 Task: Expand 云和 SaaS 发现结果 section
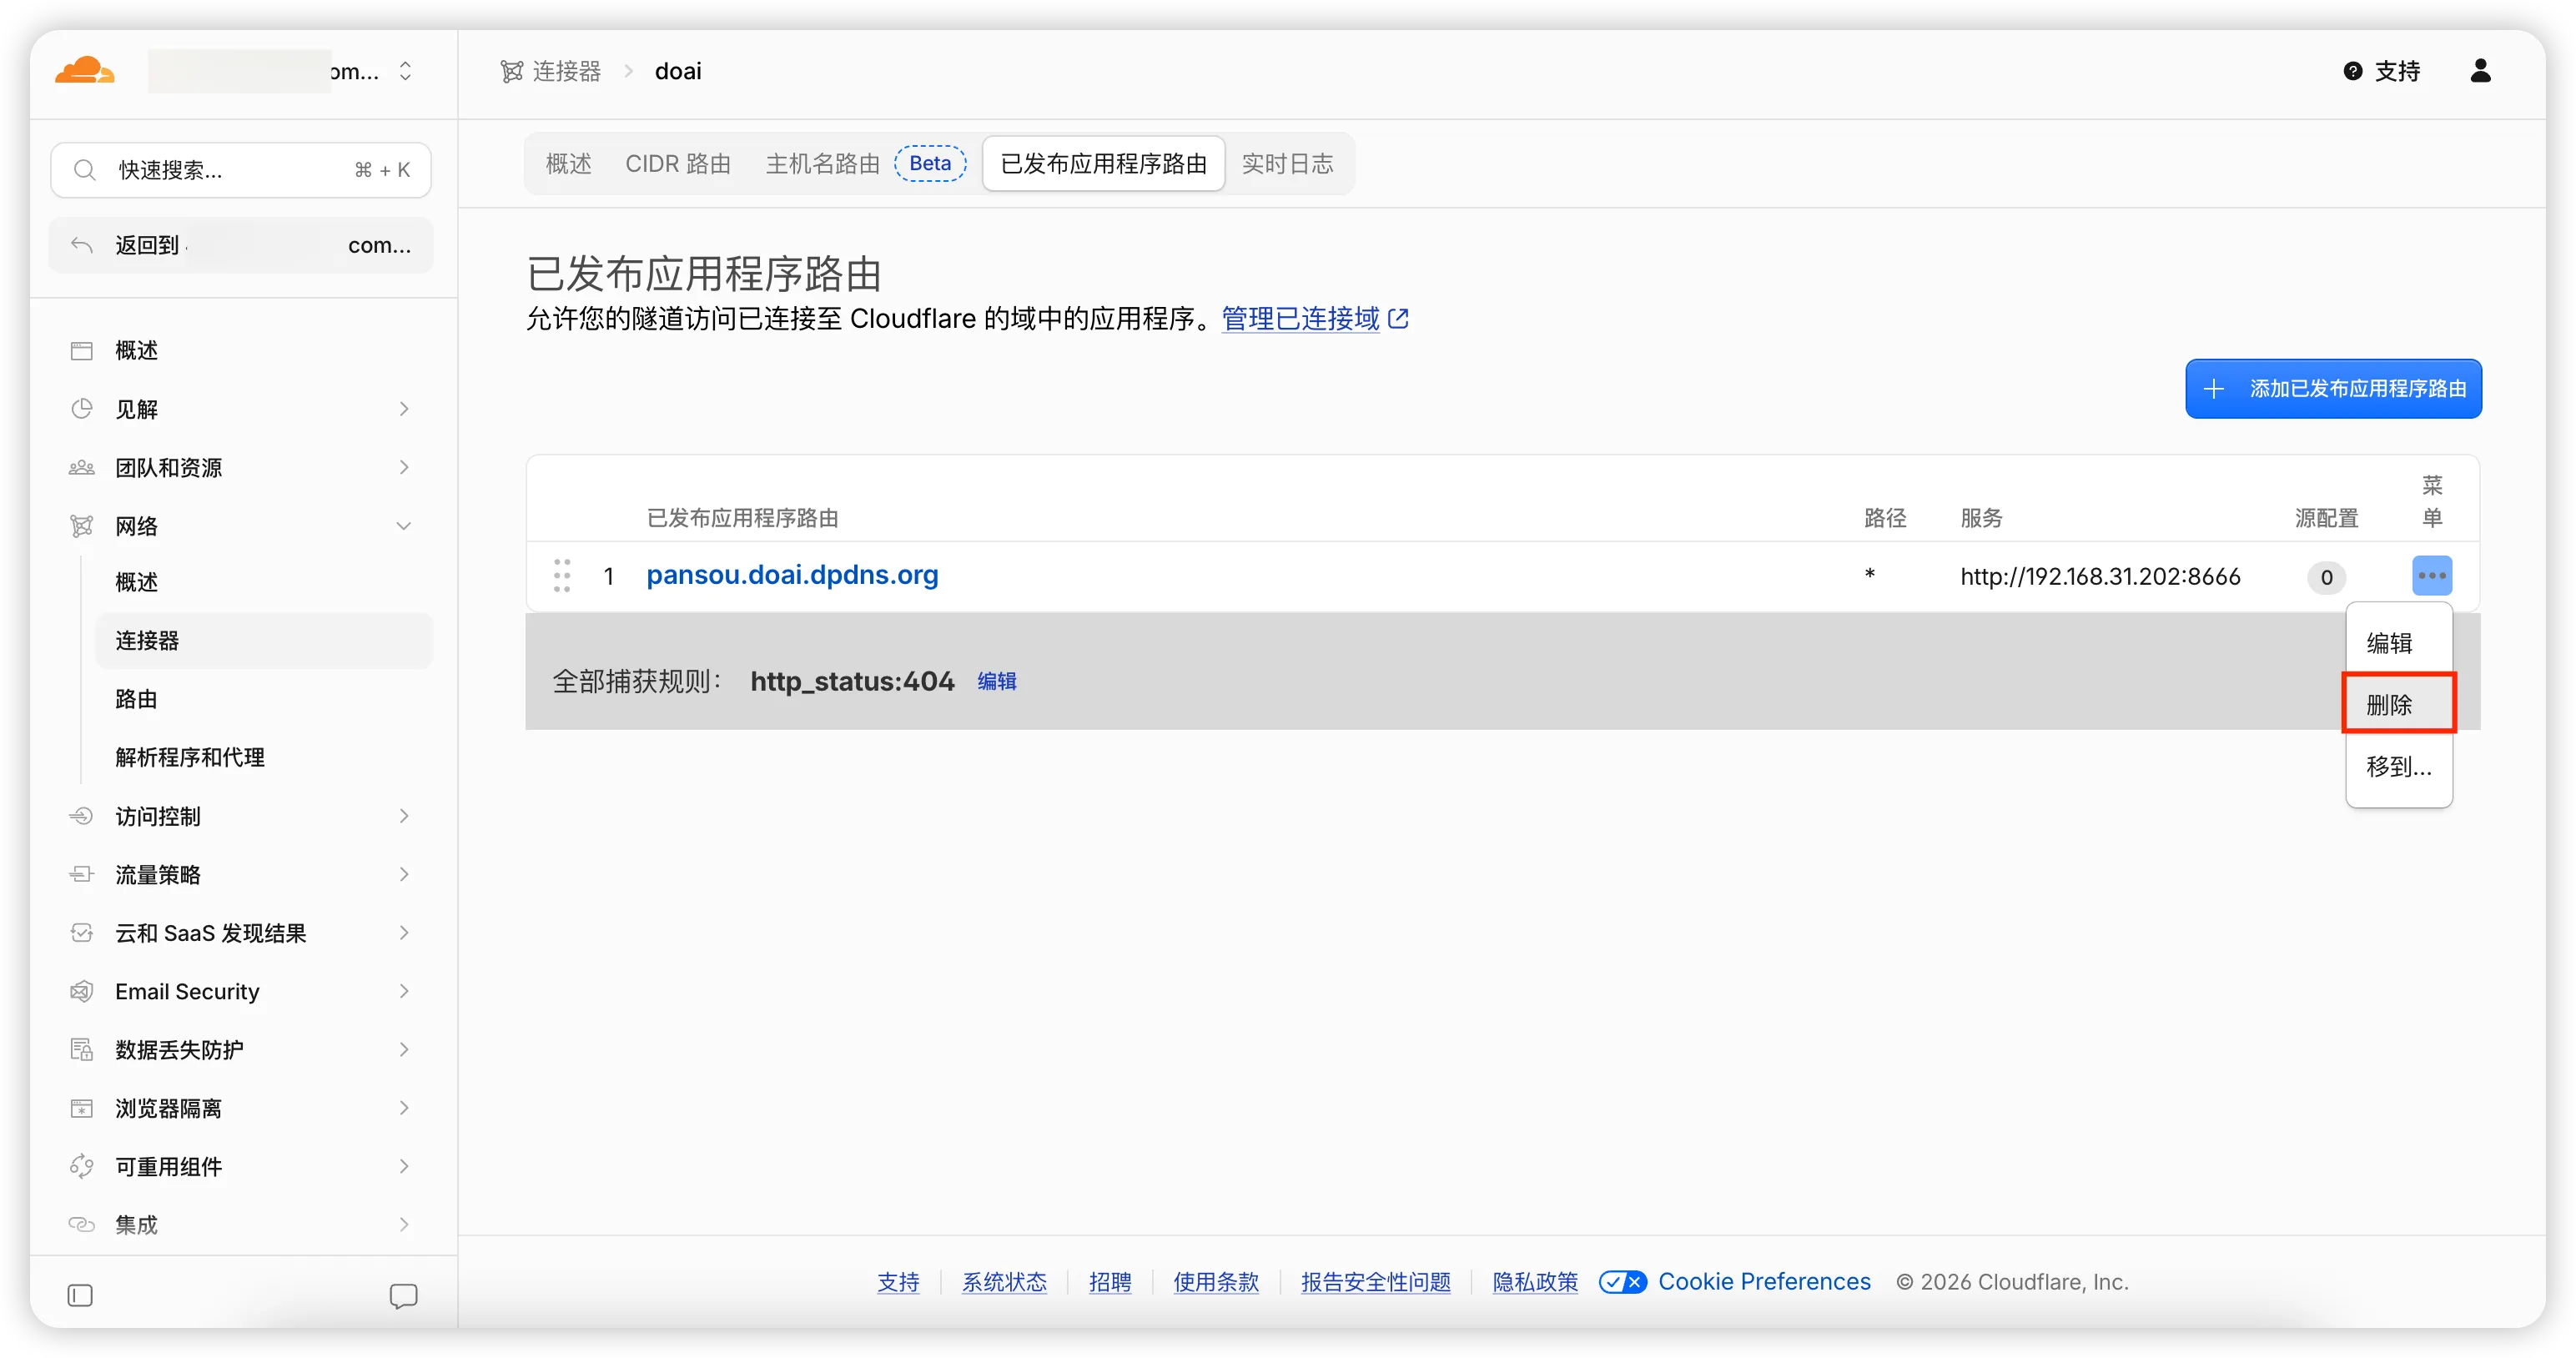coord(241,933)
